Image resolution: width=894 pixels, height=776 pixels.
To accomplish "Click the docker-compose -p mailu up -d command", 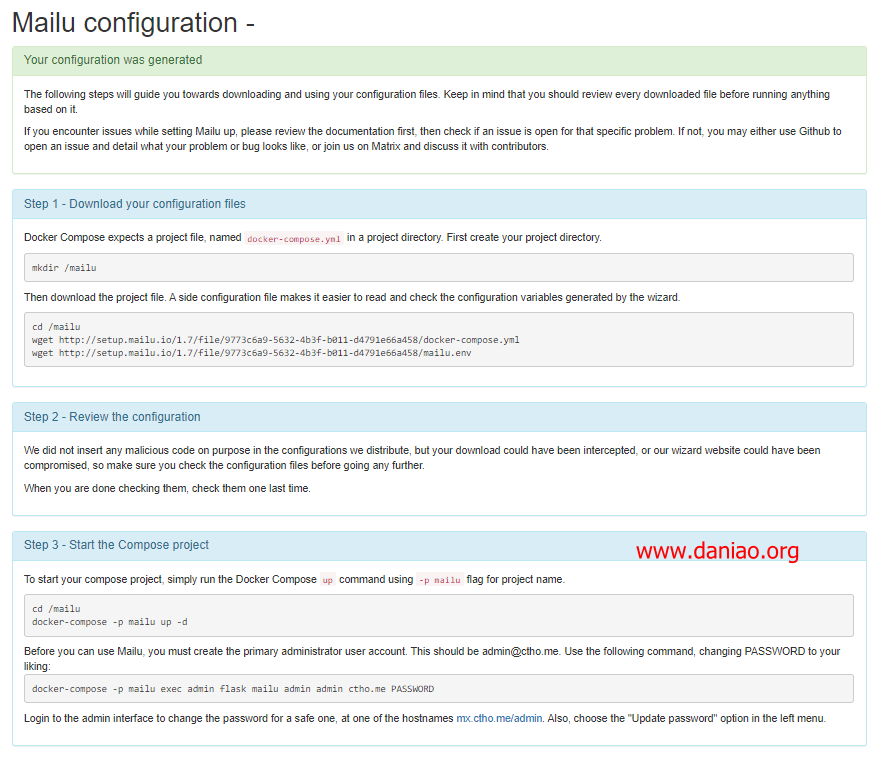I will click(109, 622).
